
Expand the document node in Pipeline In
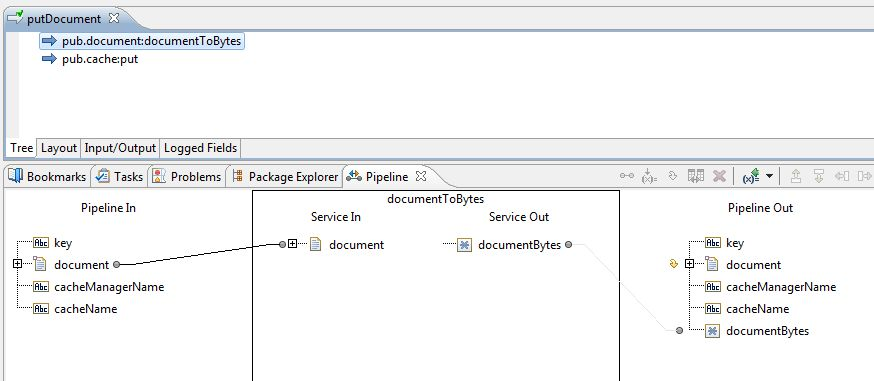17,264
